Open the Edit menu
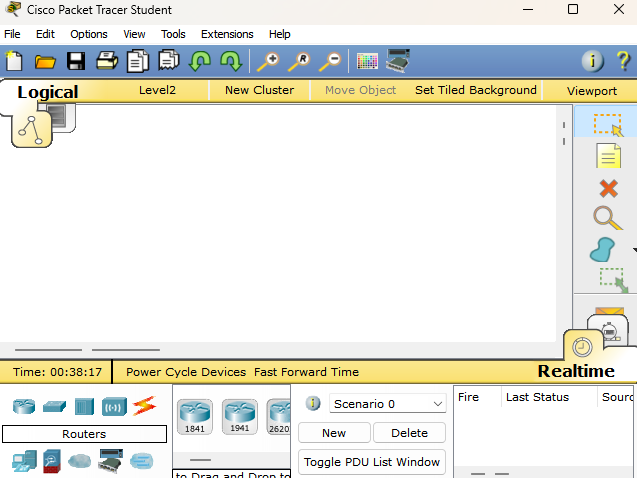 coord(45,34)
